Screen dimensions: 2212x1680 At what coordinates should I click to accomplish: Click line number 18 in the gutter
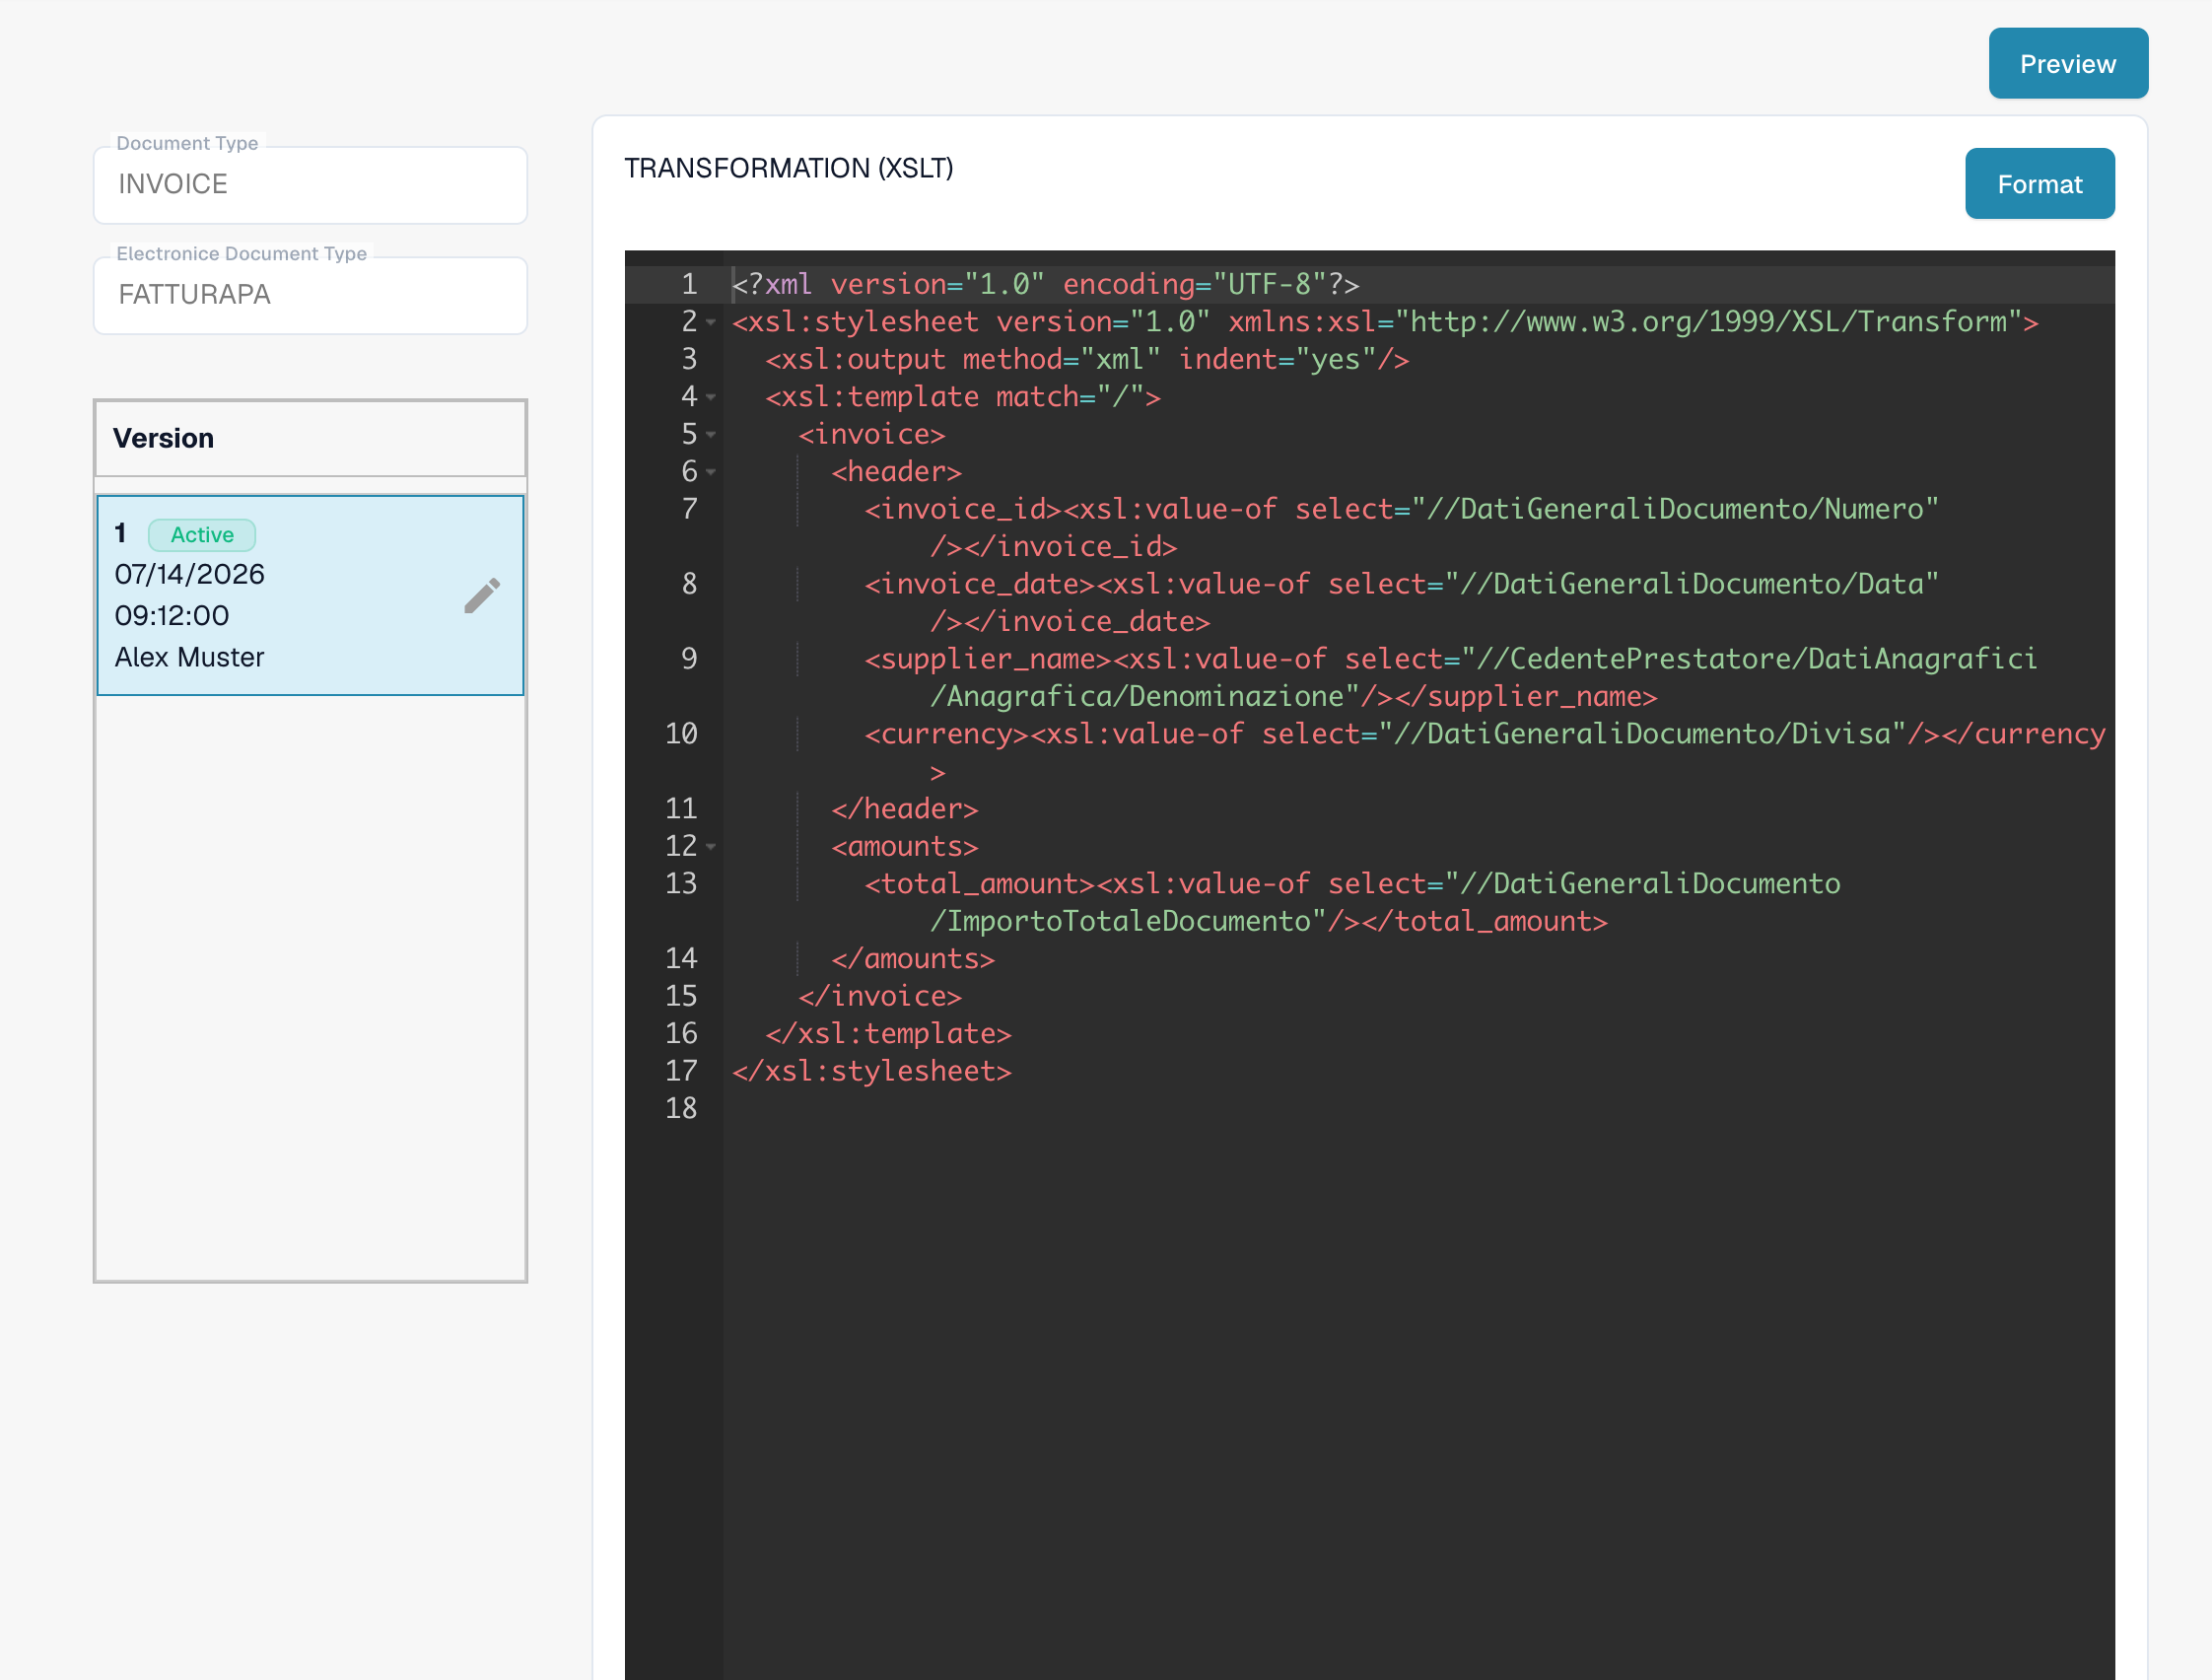681,1109
